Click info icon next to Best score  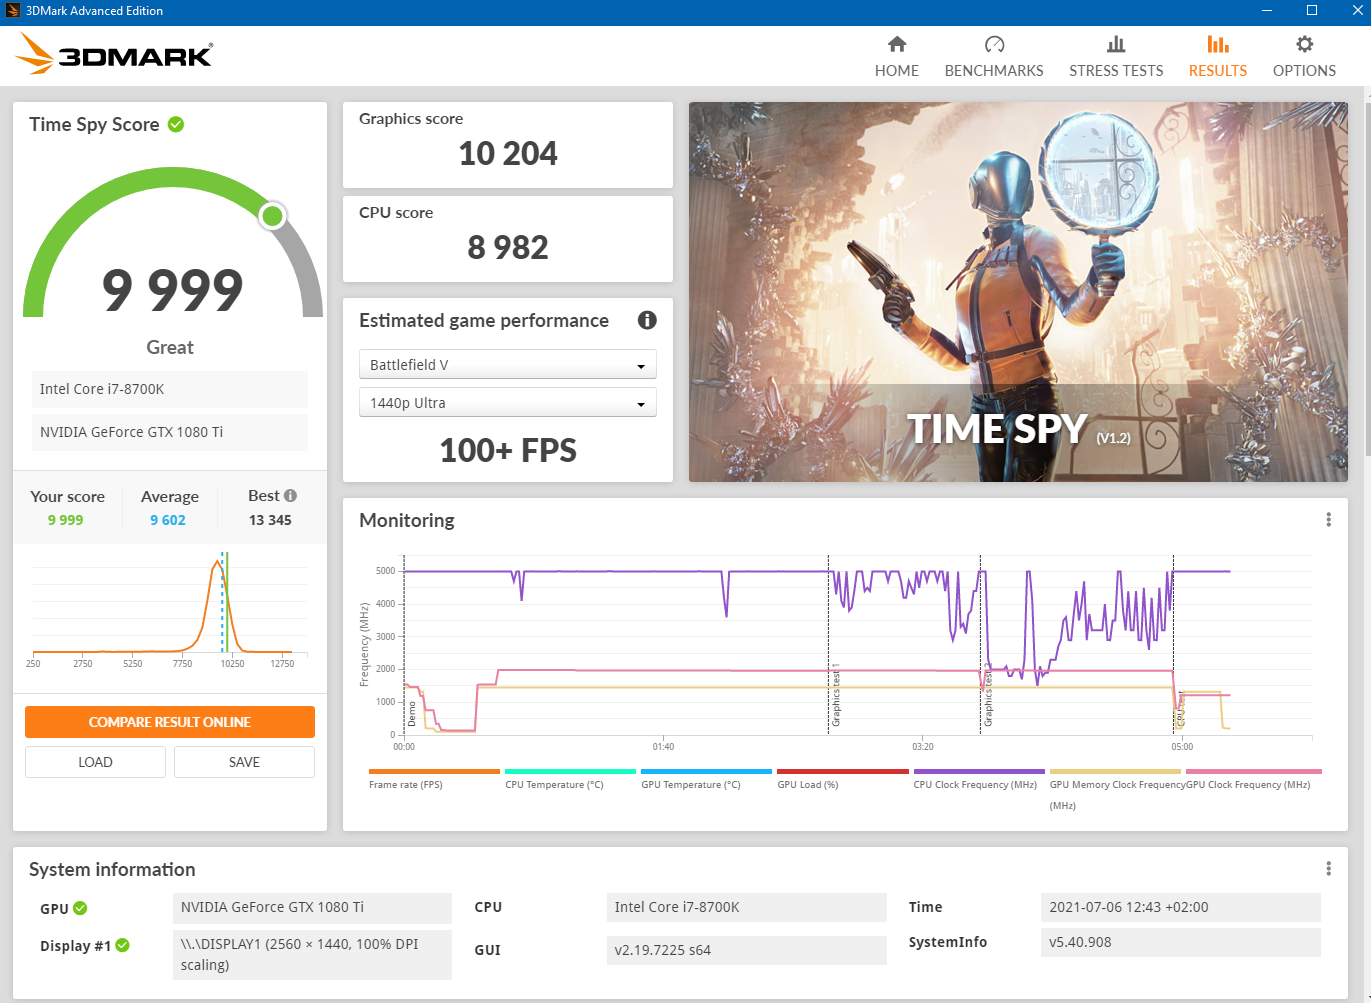291,495
